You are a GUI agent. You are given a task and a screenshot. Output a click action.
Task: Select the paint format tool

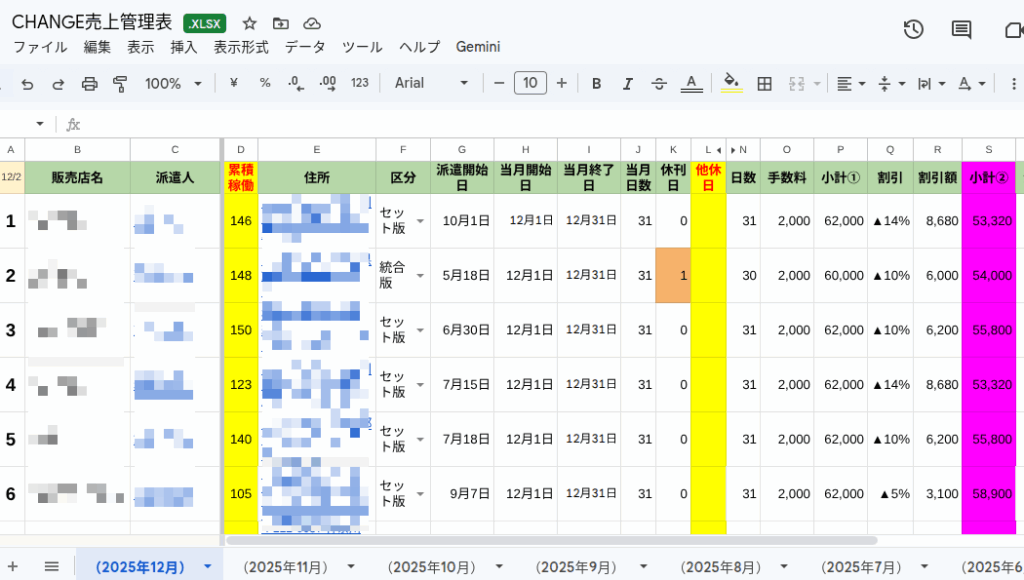click(x=120, y=83)
